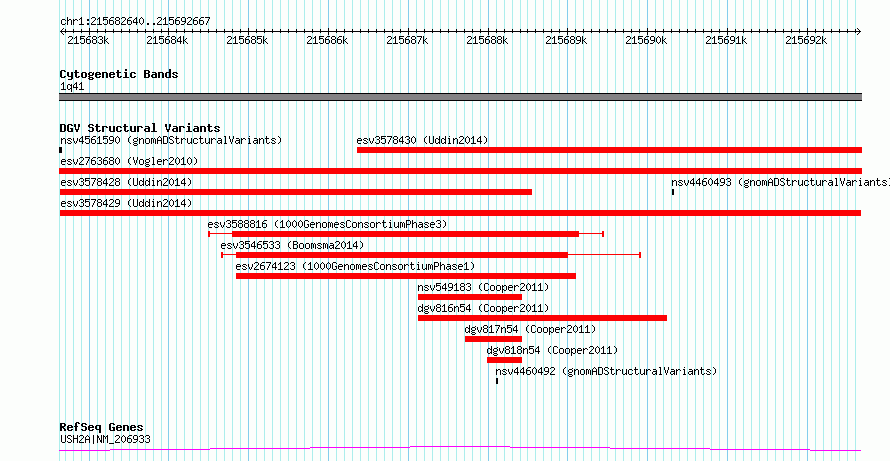
Task: Open the esv3546533 (Boomsma2014) label
Action: (x=292, y=245)
